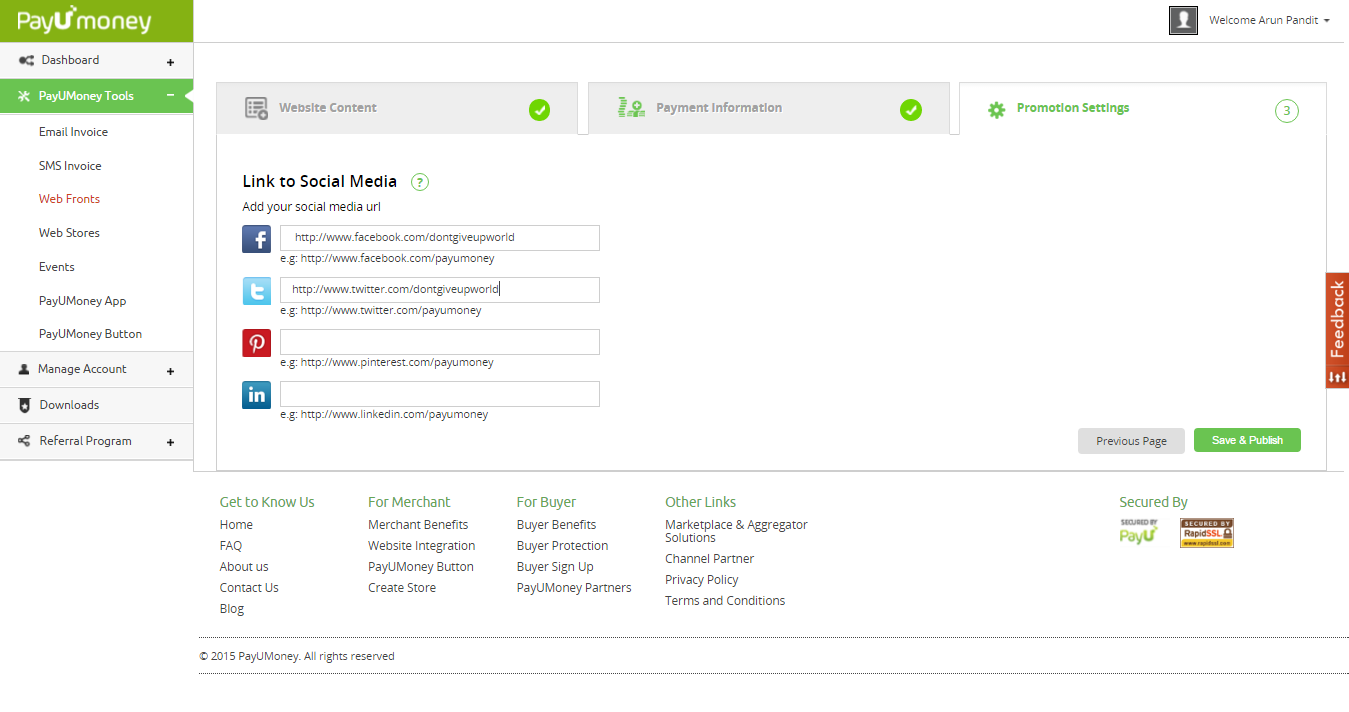Open Website Integration link
1349x712 pixels.
pyautogui.click(x=422, y=546)
